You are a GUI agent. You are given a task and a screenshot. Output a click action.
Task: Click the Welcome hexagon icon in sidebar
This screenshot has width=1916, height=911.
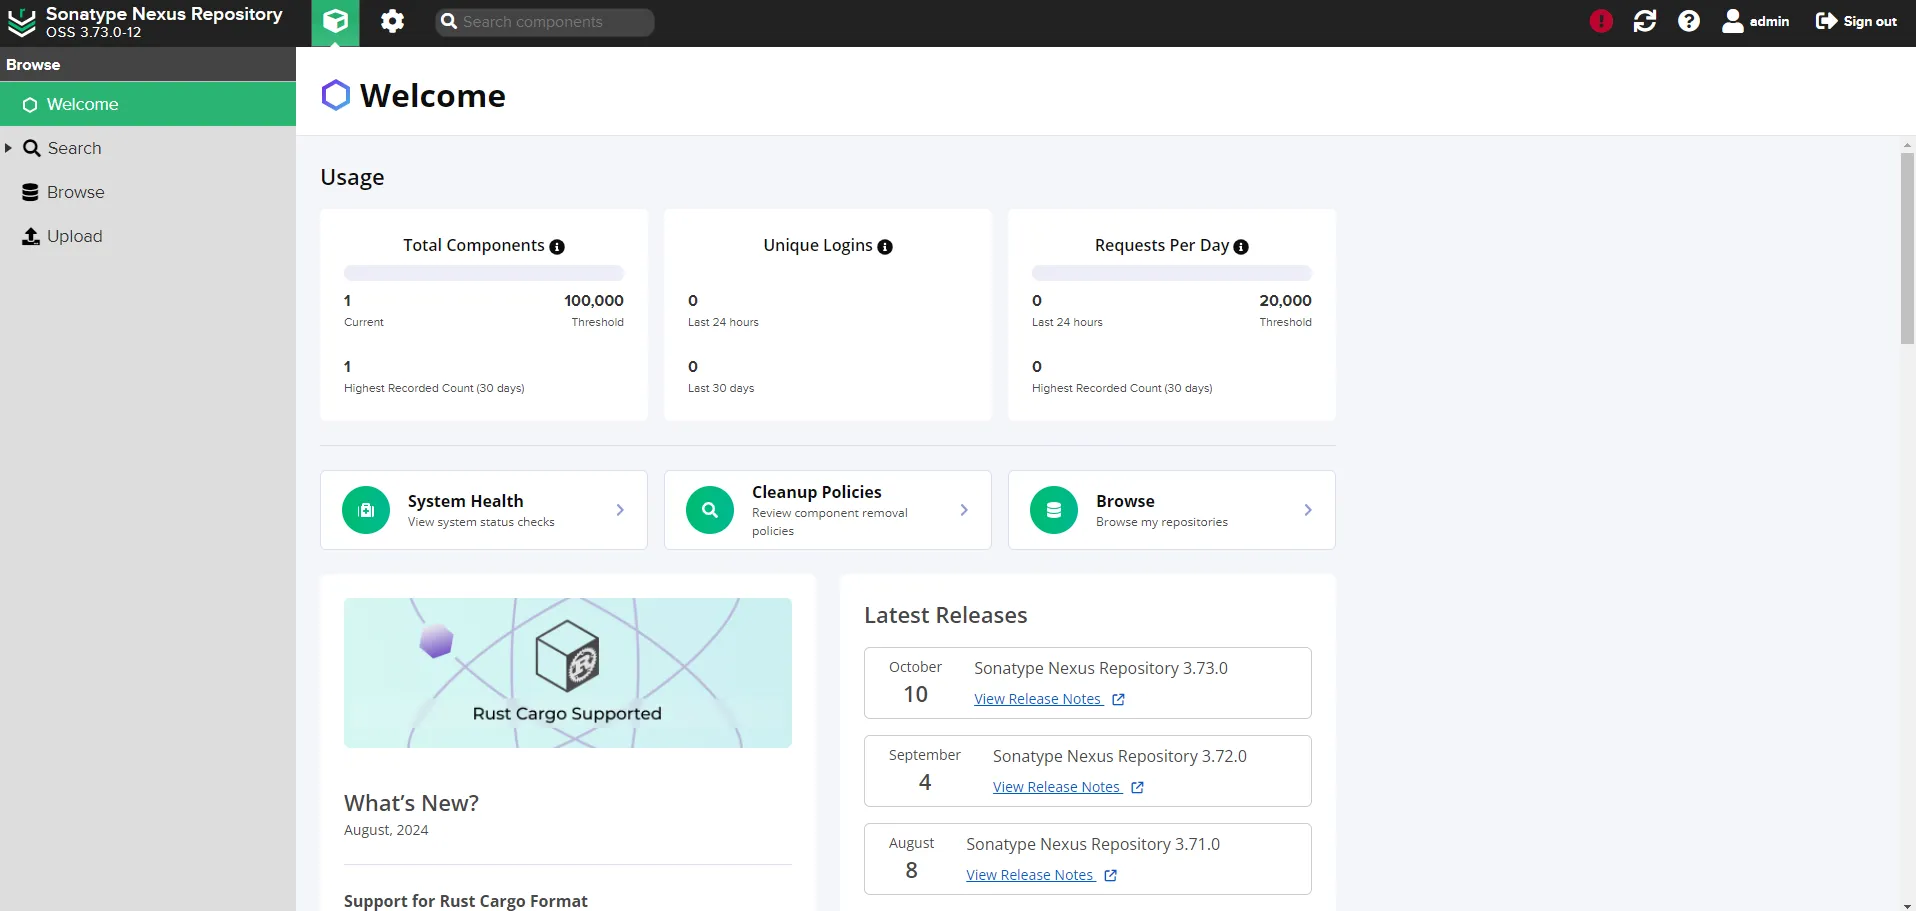point(30,105)
